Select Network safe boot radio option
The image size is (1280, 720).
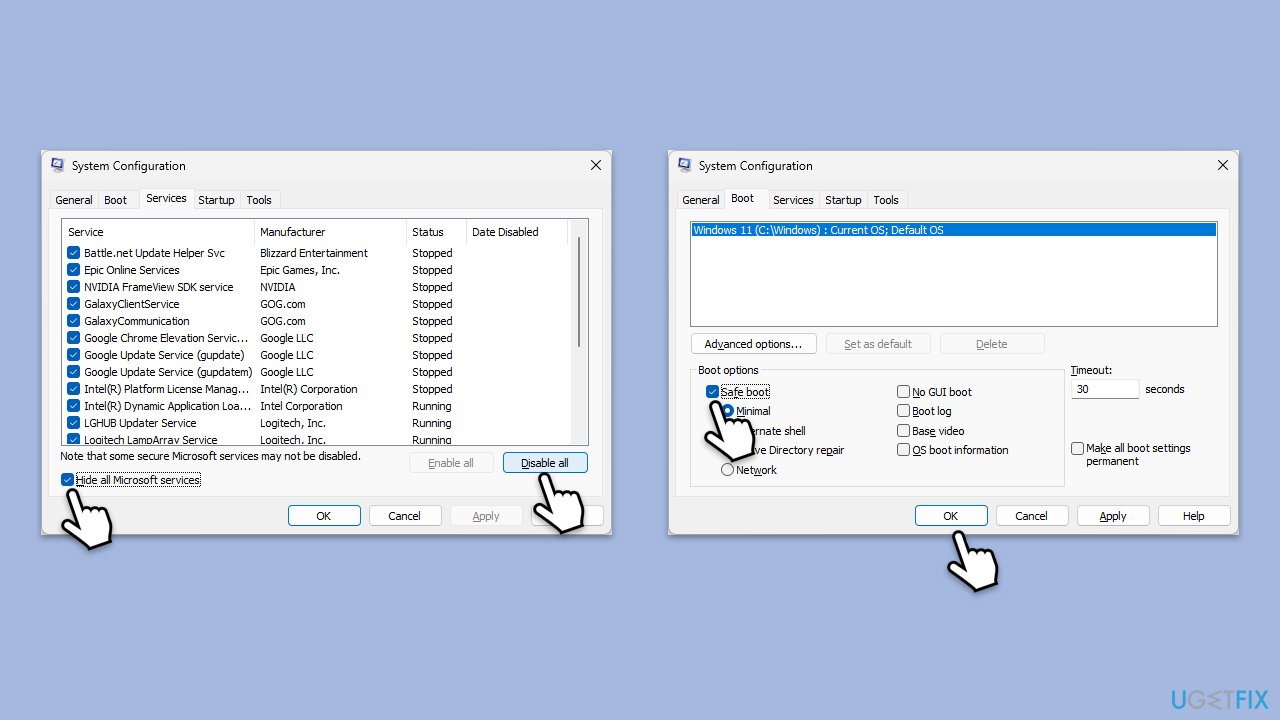point(728,470)
